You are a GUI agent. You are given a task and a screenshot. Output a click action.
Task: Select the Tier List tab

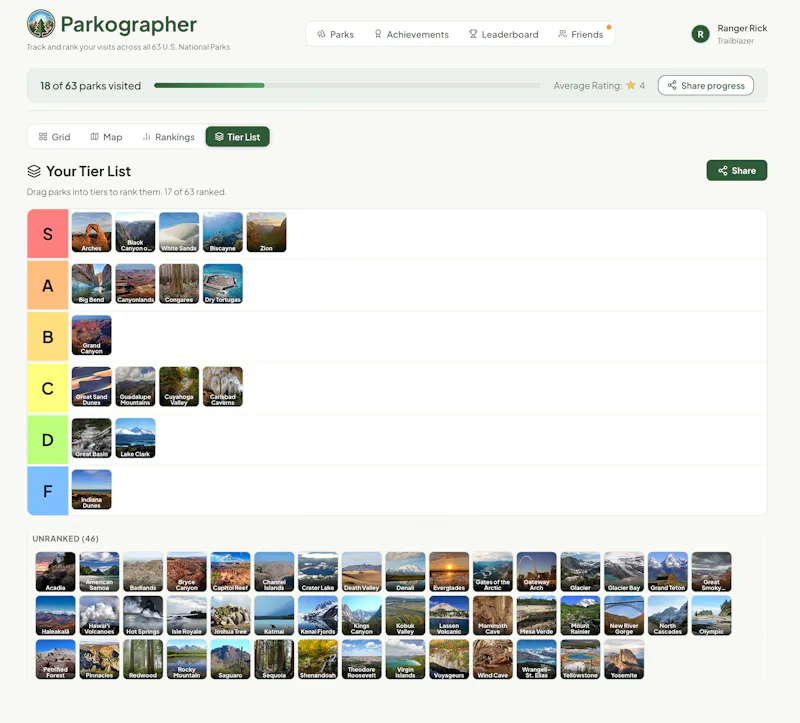click(x=238, y=137)
